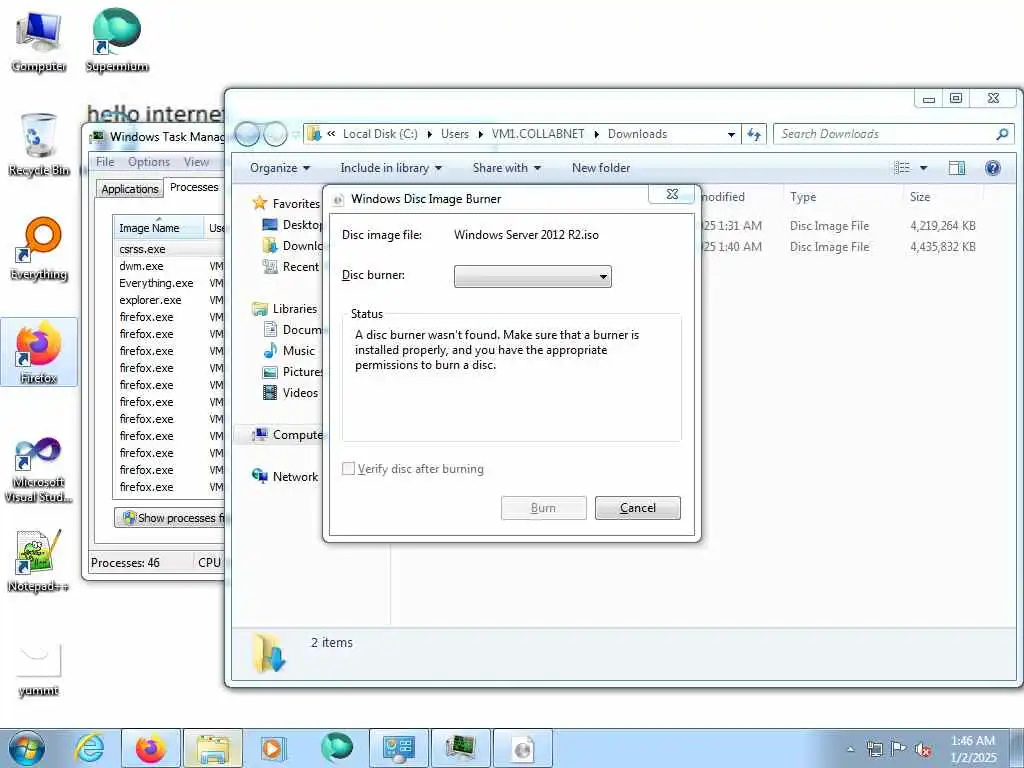
Task: Open the Disc burner dropdown
Action: click(533, 276)
